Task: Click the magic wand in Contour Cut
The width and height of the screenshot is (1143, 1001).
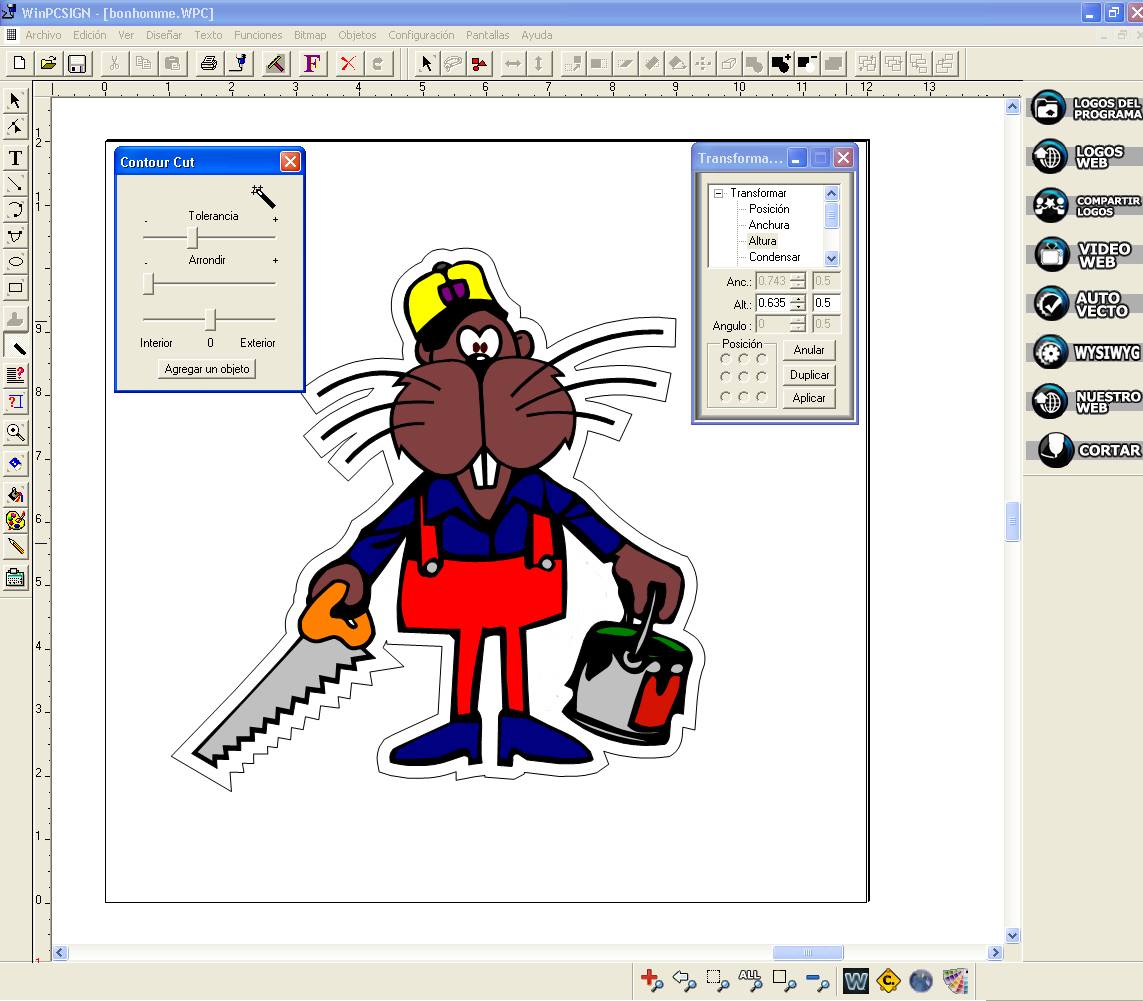Action: click(x=264, y=196)
